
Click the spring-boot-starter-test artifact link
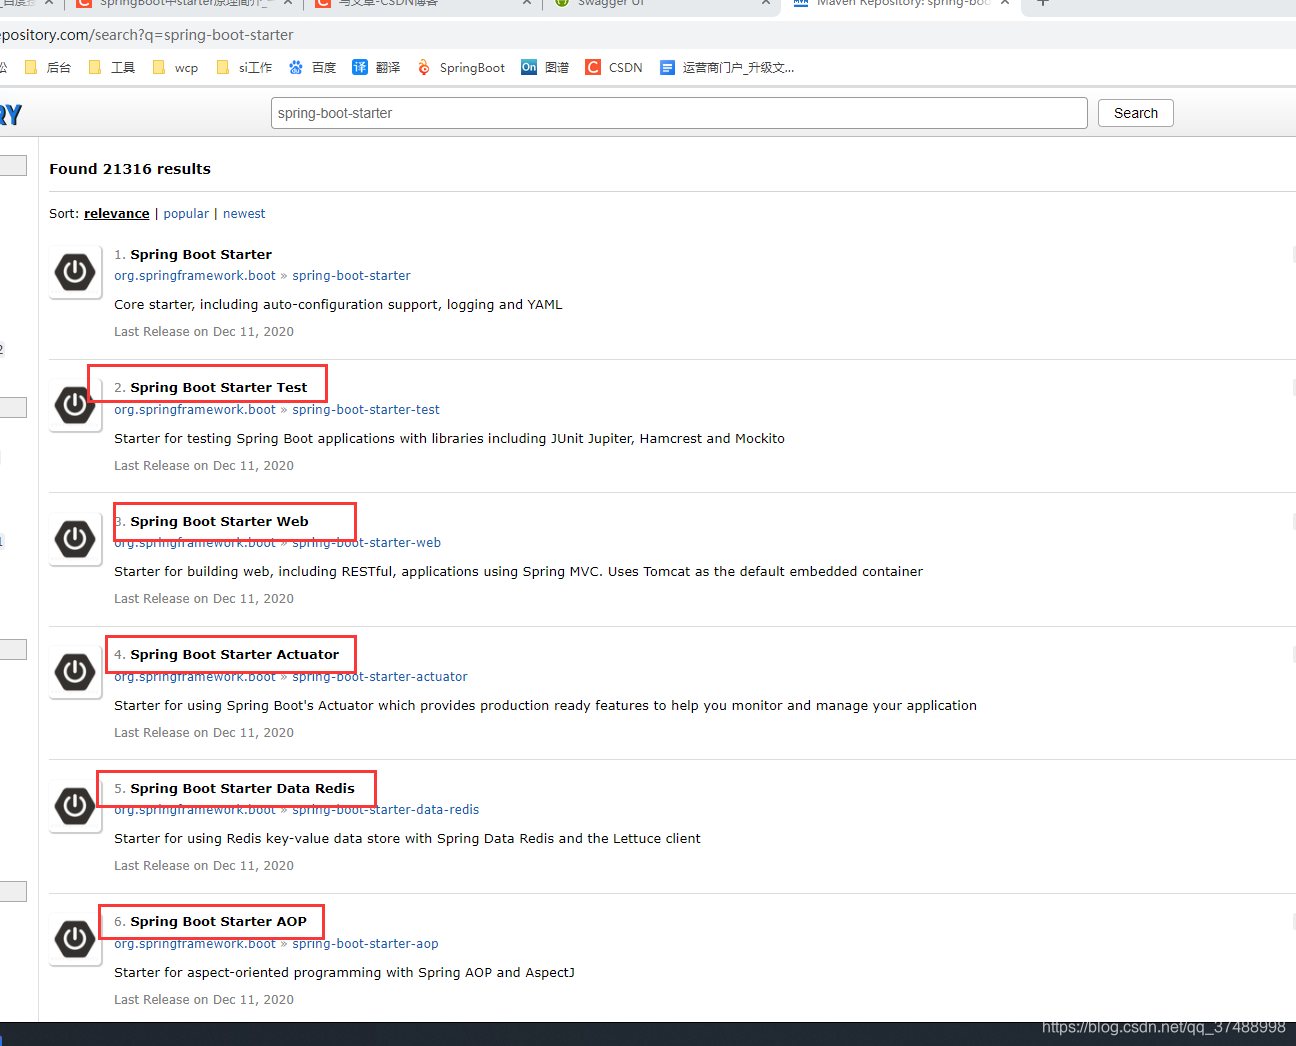click(366, 410)
